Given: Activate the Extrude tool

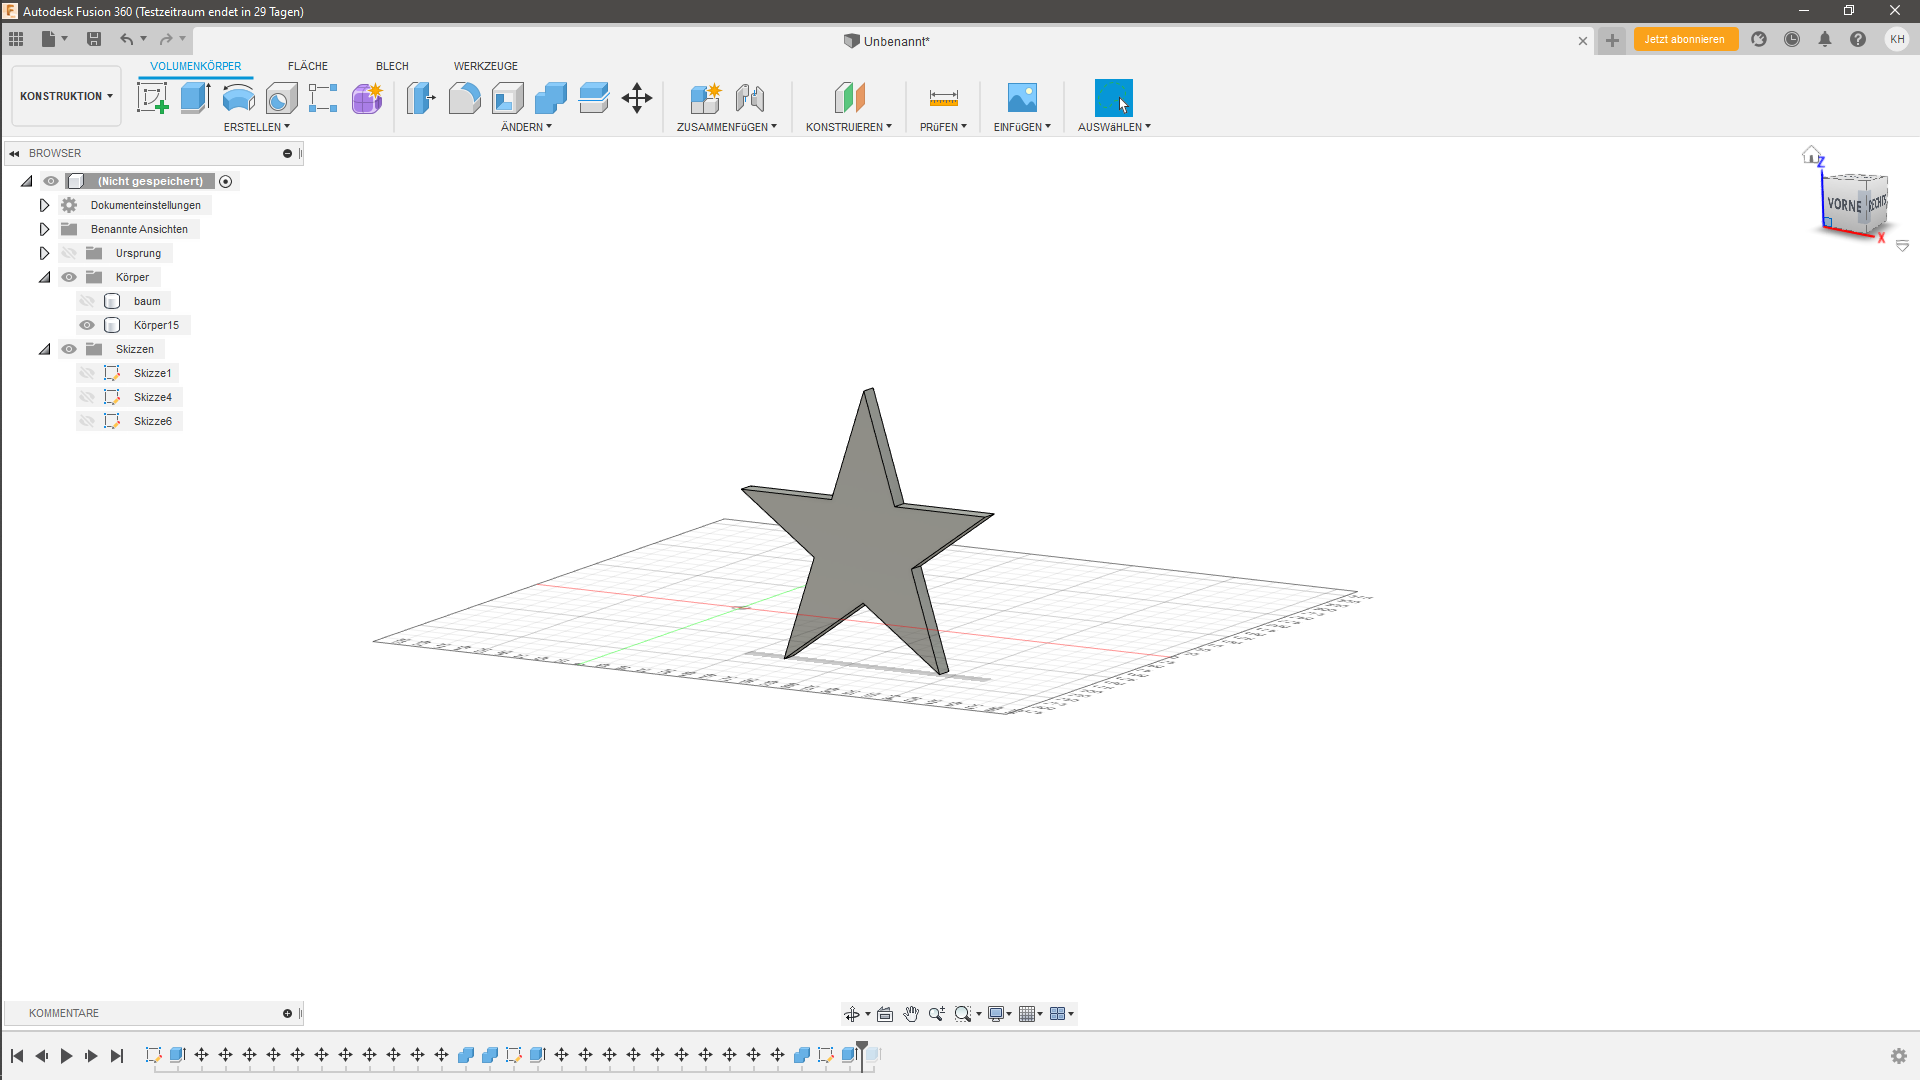Looking at the screenshot, I should pyautogui.click(x=193, y=97).
